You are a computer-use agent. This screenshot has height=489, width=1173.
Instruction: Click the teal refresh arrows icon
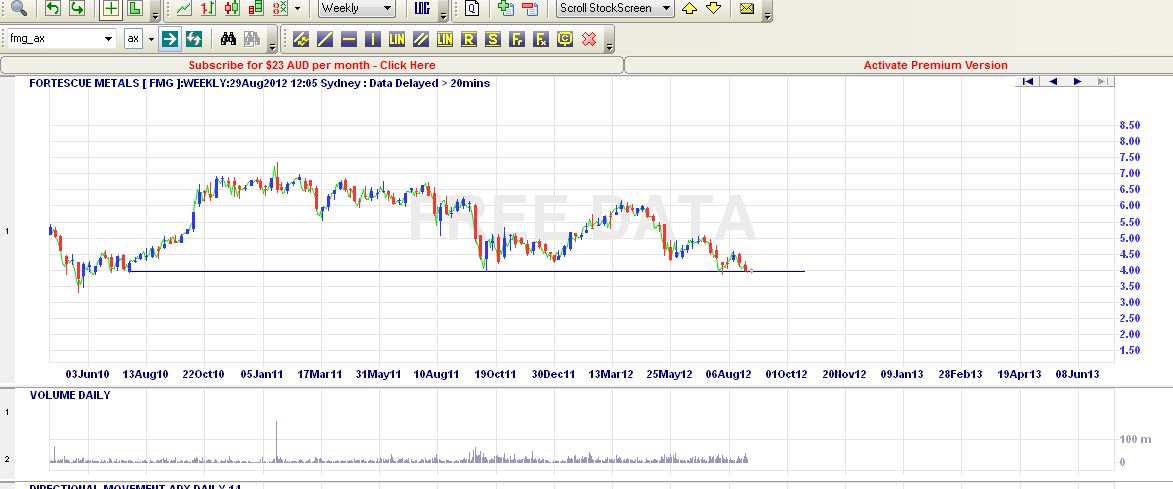pyautogui.click(x=194, y=39)
